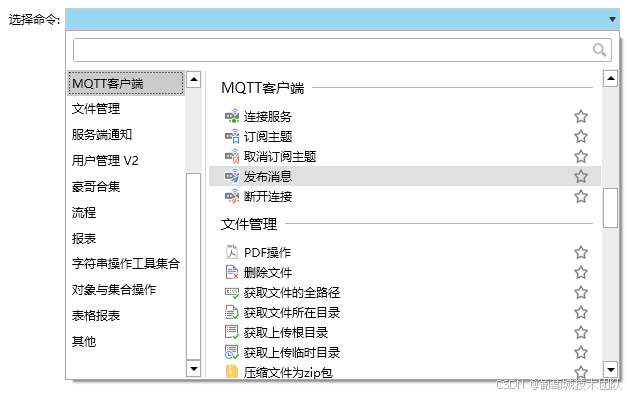Click the 压缩文件为zip包 icon
Viewport: 628px width, 396px height.
click(232, 372)
